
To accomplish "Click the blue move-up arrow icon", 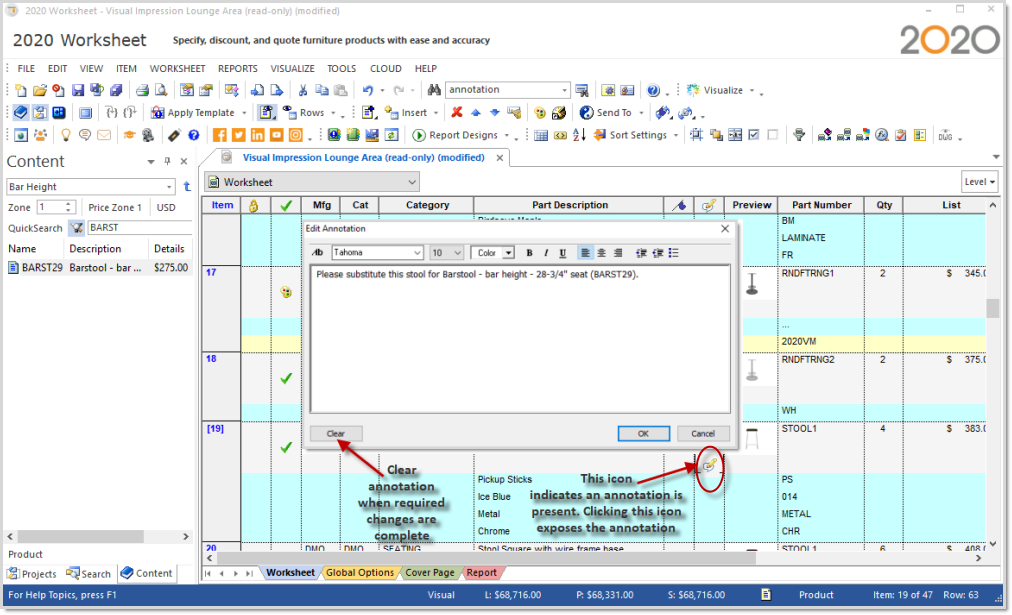I will coord(476,112).
